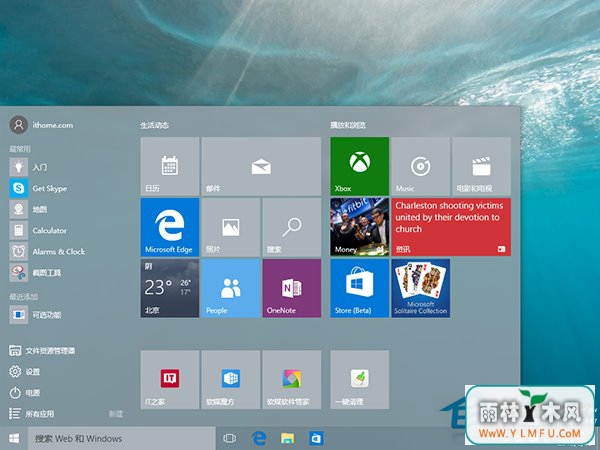Open Edge from the taskbar
This screenshot has height=450, width=600.
pos(259,439)
